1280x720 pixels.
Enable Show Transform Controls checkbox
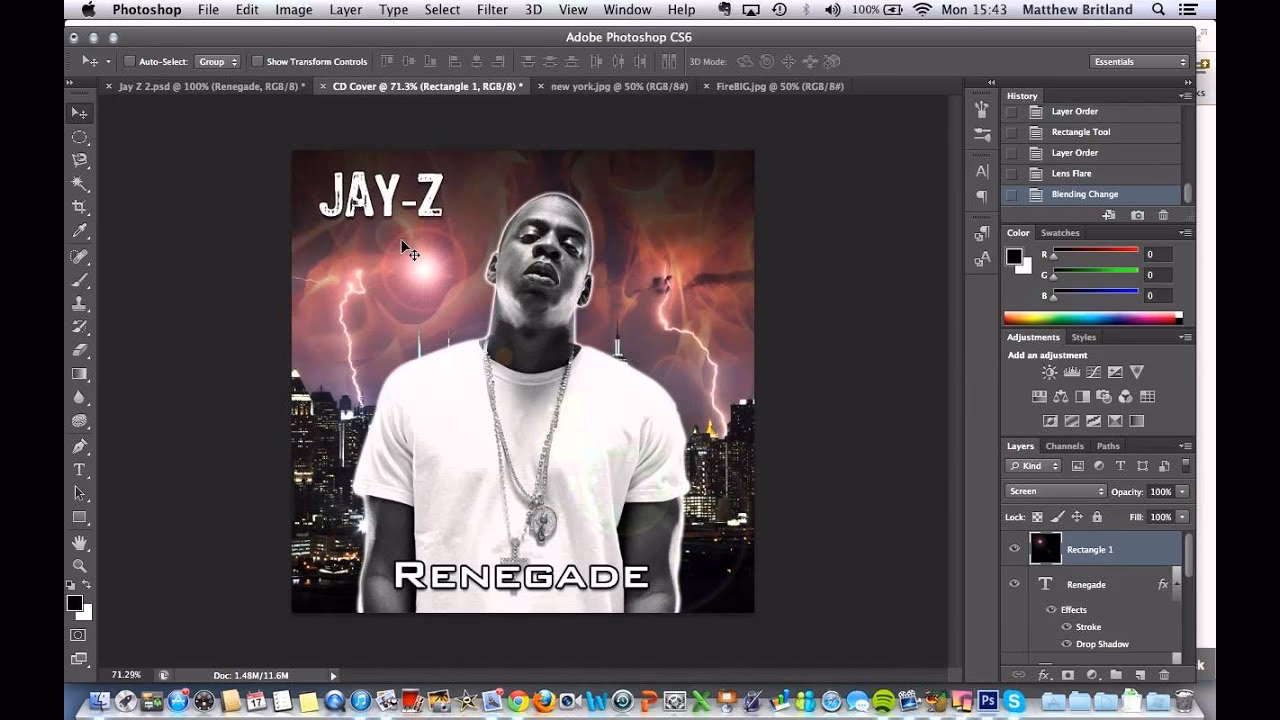coord(257,62)
